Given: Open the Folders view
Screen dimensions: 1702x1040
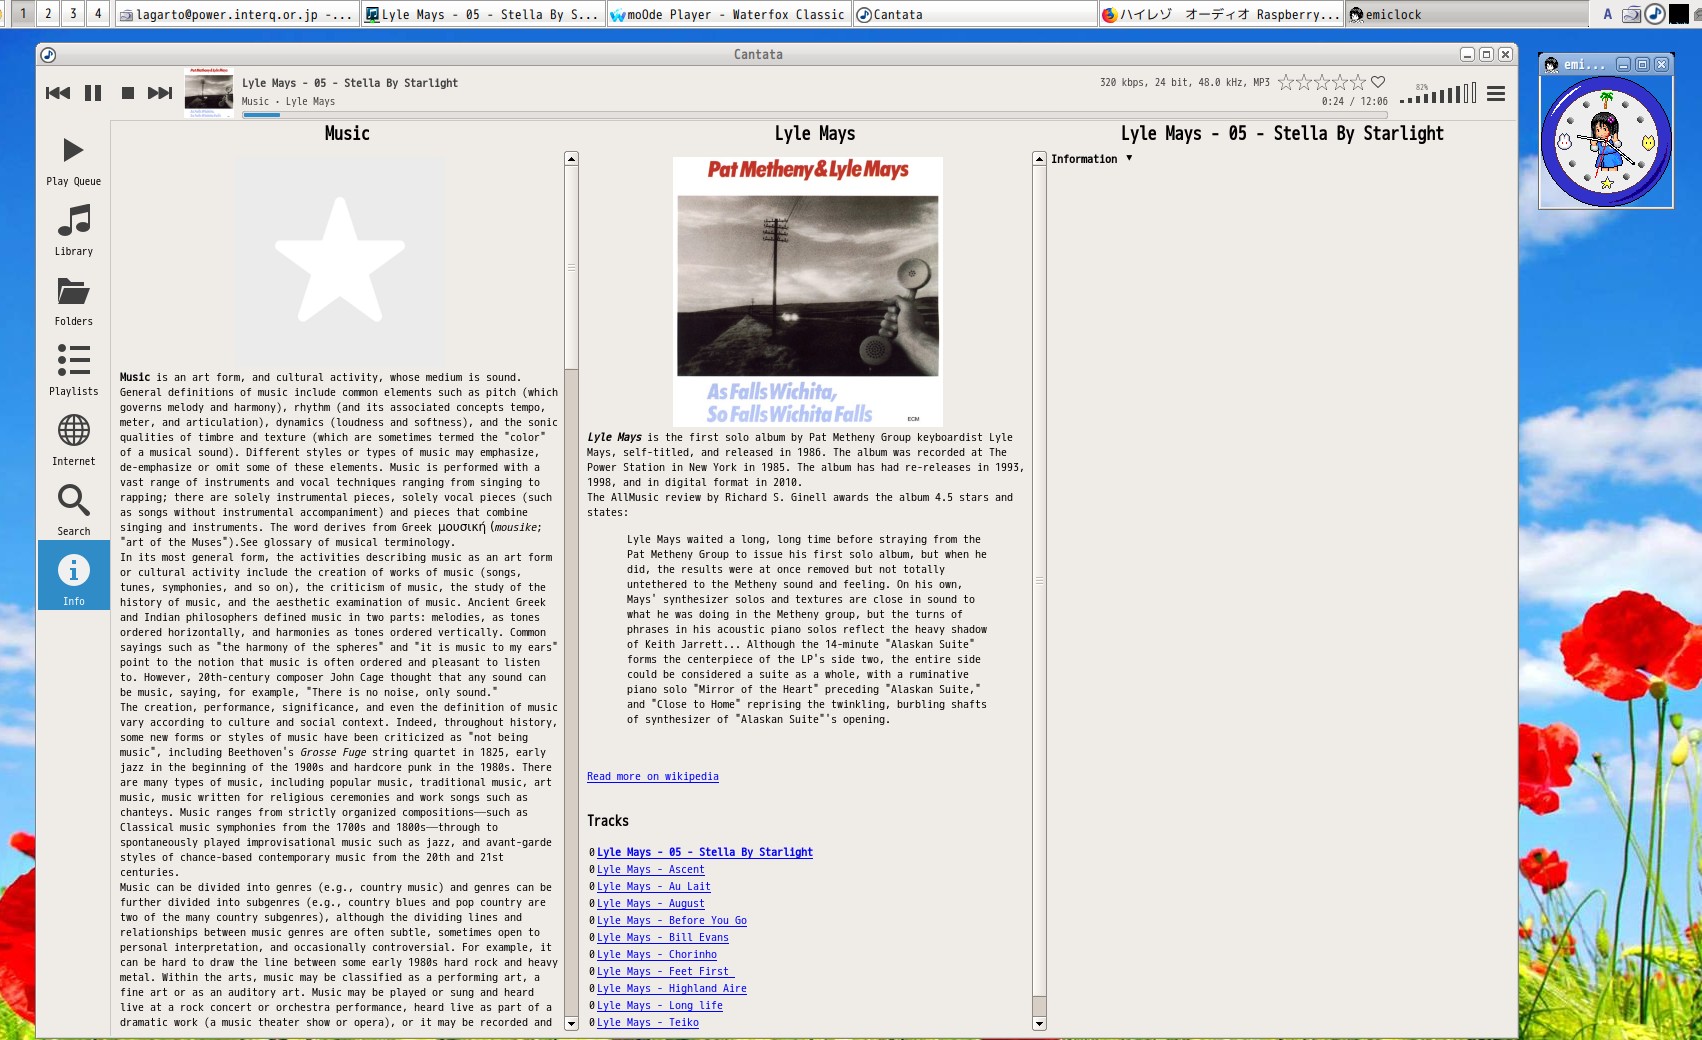Looking at the screenshot, I should pos(73,301).
